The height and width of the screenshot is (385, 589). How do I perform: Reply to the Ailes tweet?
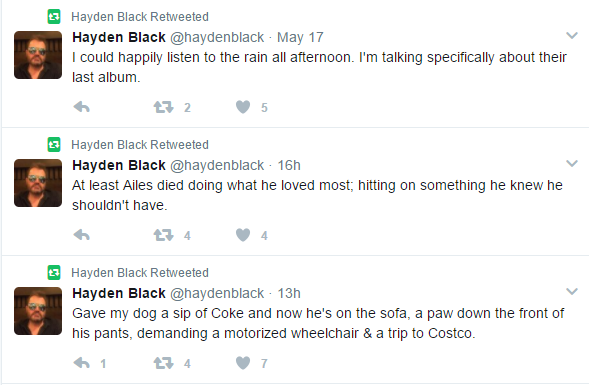click(82, 236)
